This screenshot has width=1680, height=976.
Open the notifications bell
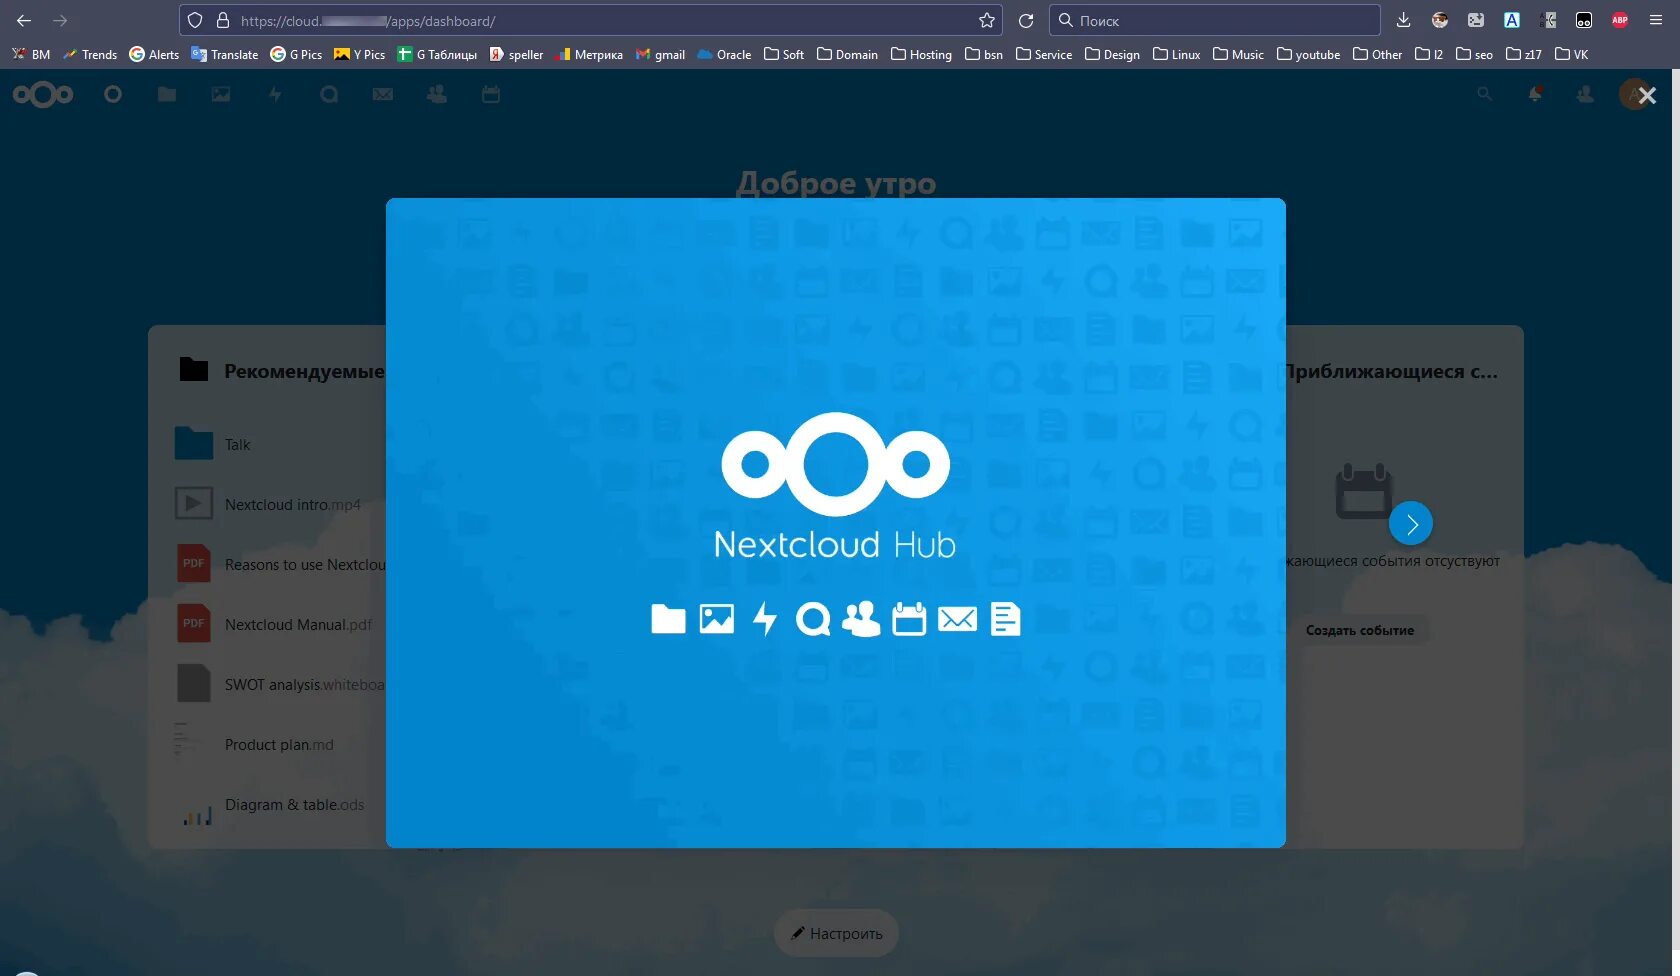pos(1536,94)
